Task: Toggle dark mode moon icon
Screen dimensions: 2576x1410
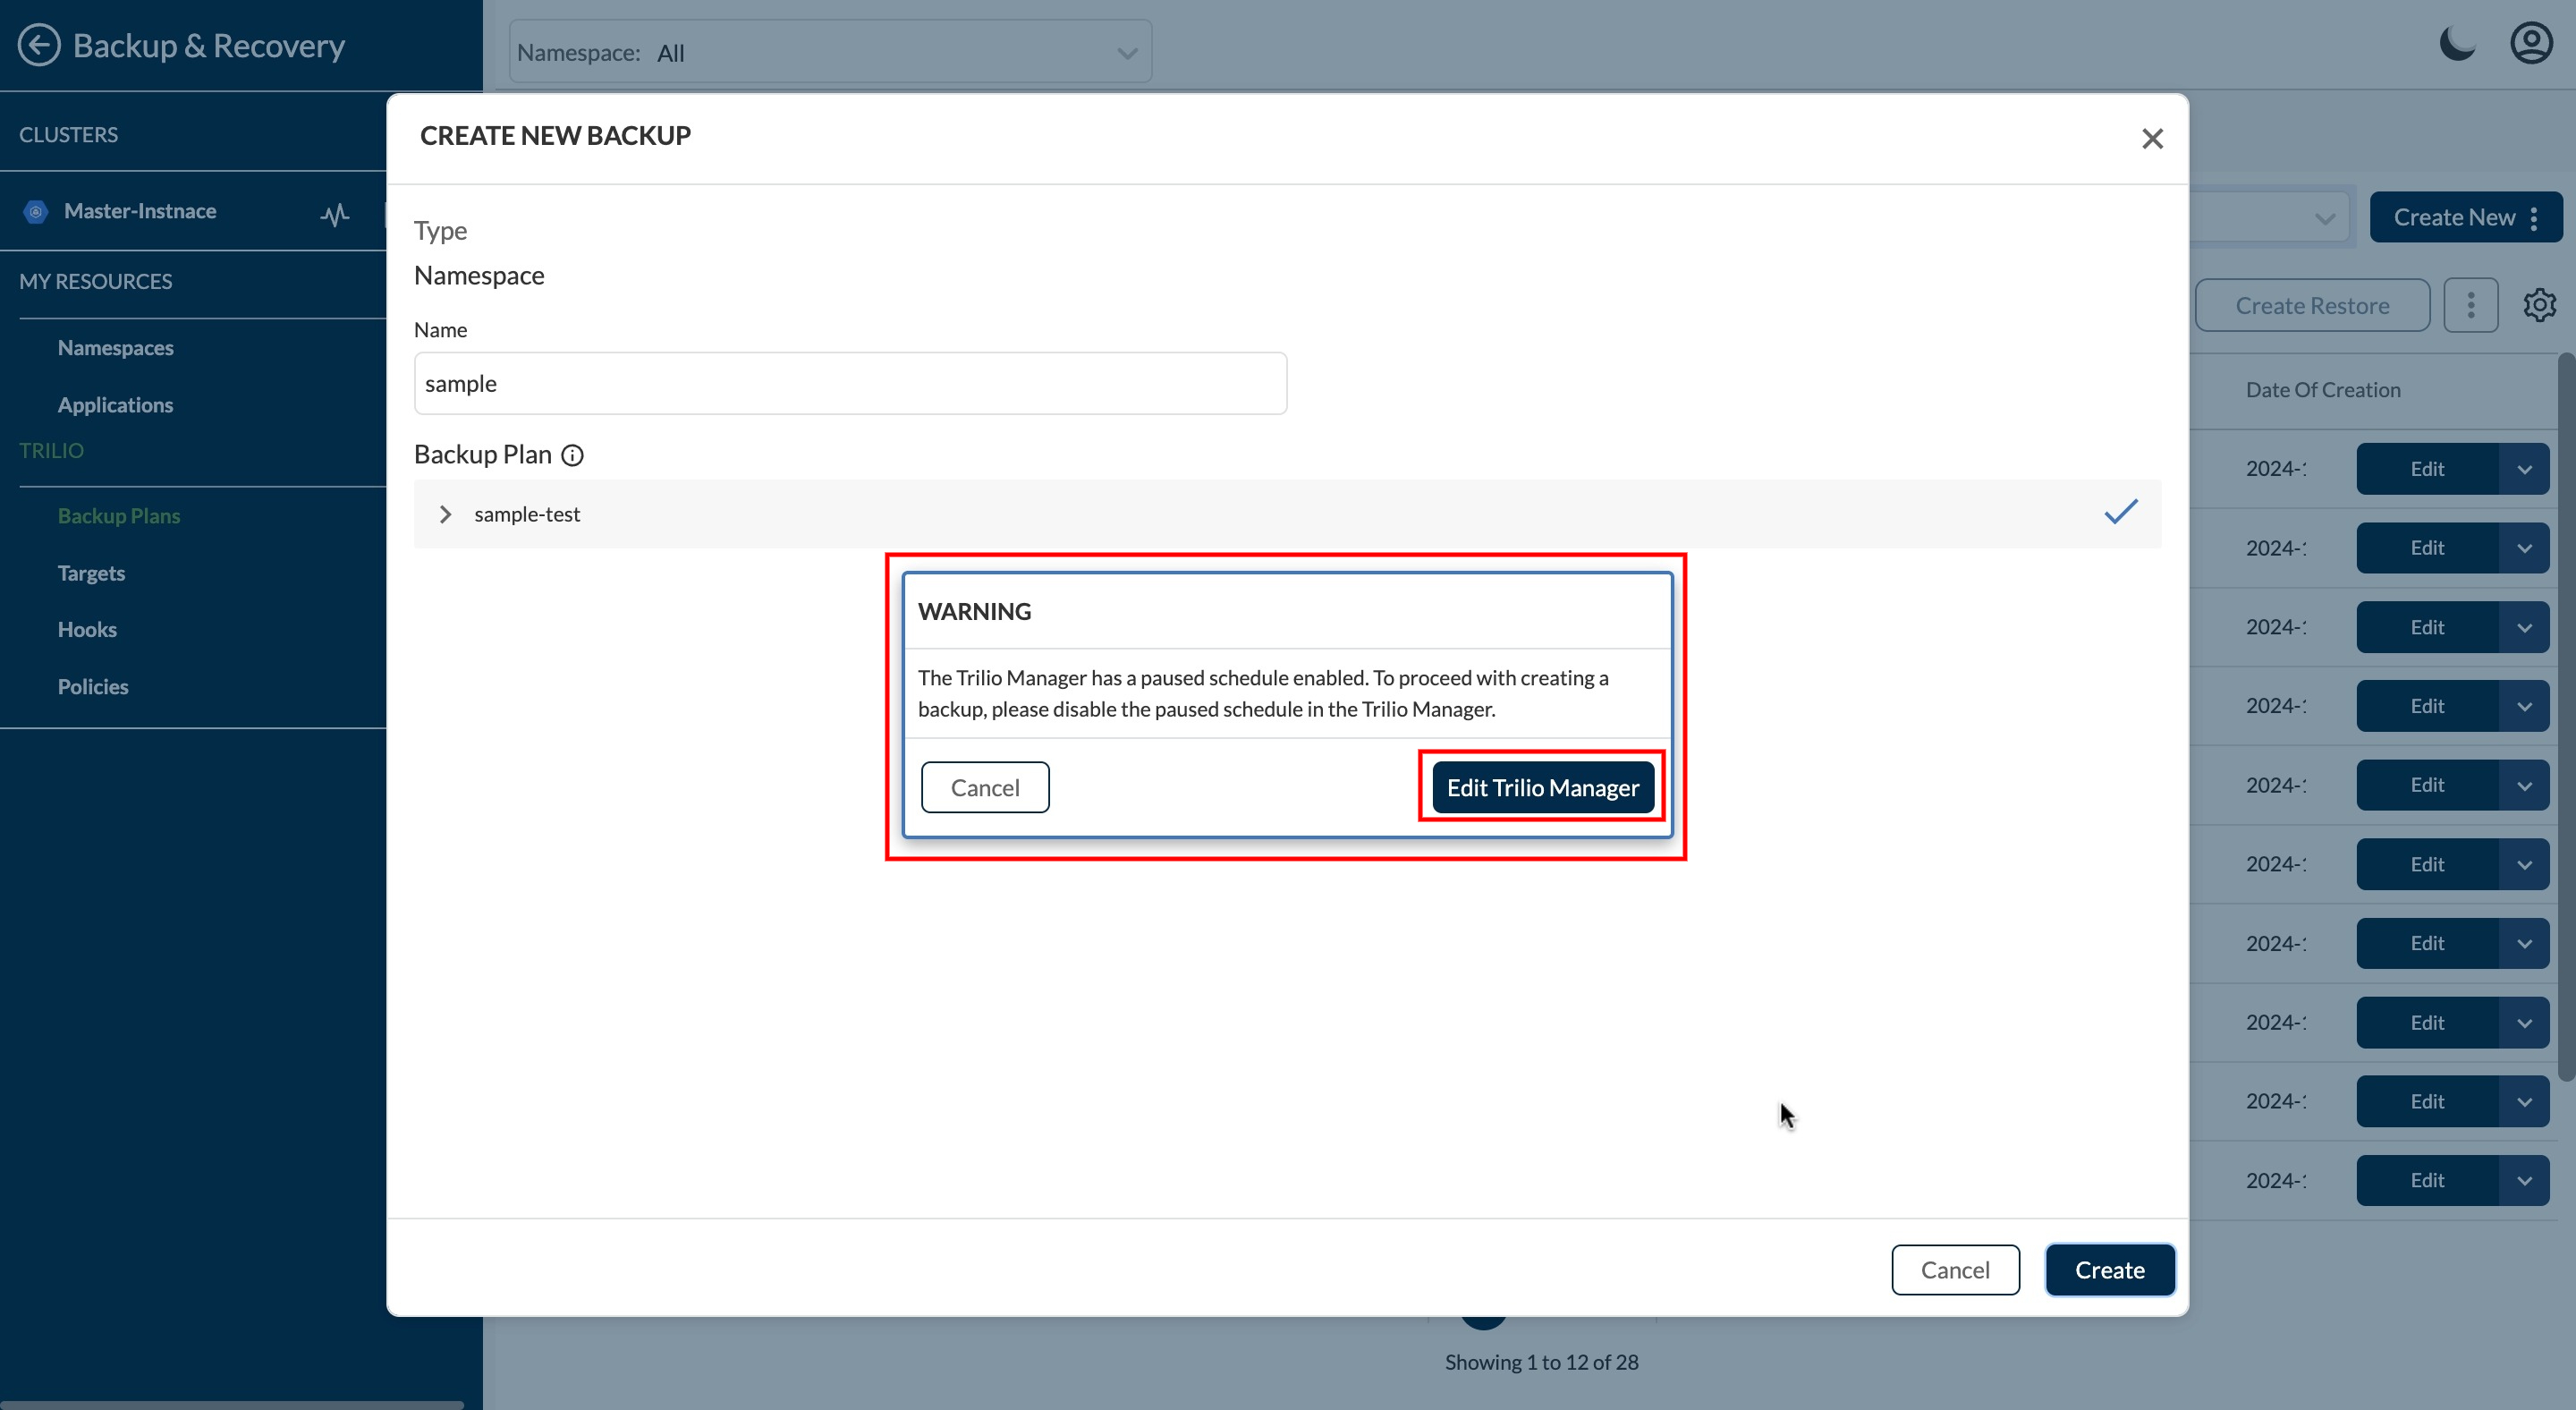Action: point(2457,44)
